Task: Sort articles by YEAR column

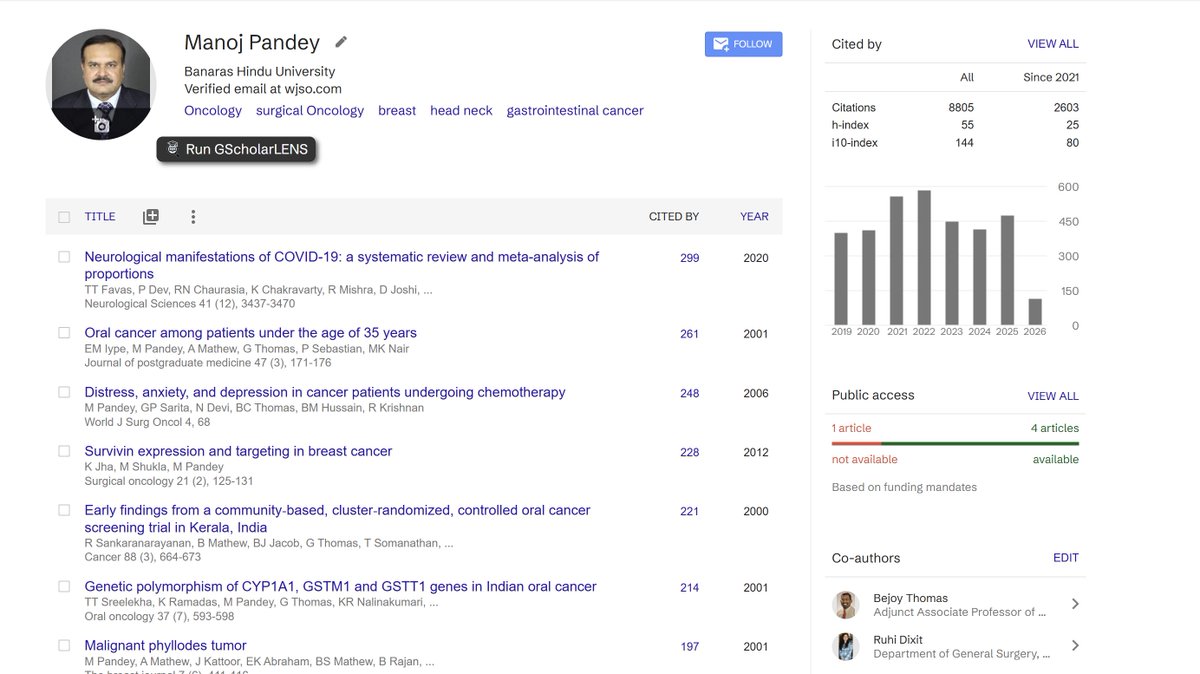Action: point(754,217)
